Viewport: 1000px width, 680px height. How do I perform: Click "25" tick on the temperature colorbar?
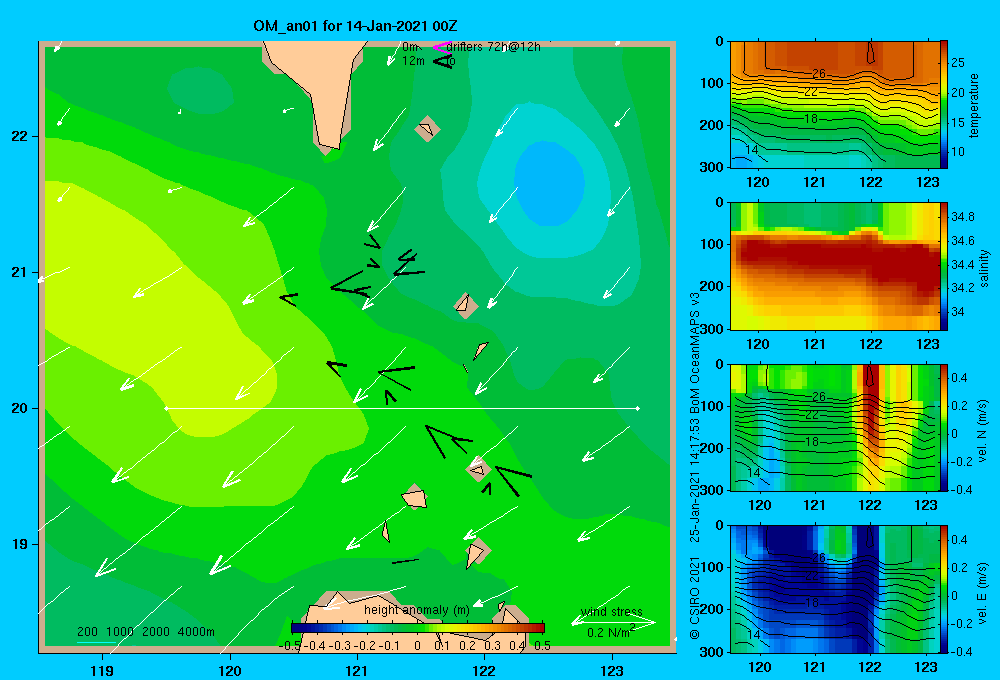(958, 63)
